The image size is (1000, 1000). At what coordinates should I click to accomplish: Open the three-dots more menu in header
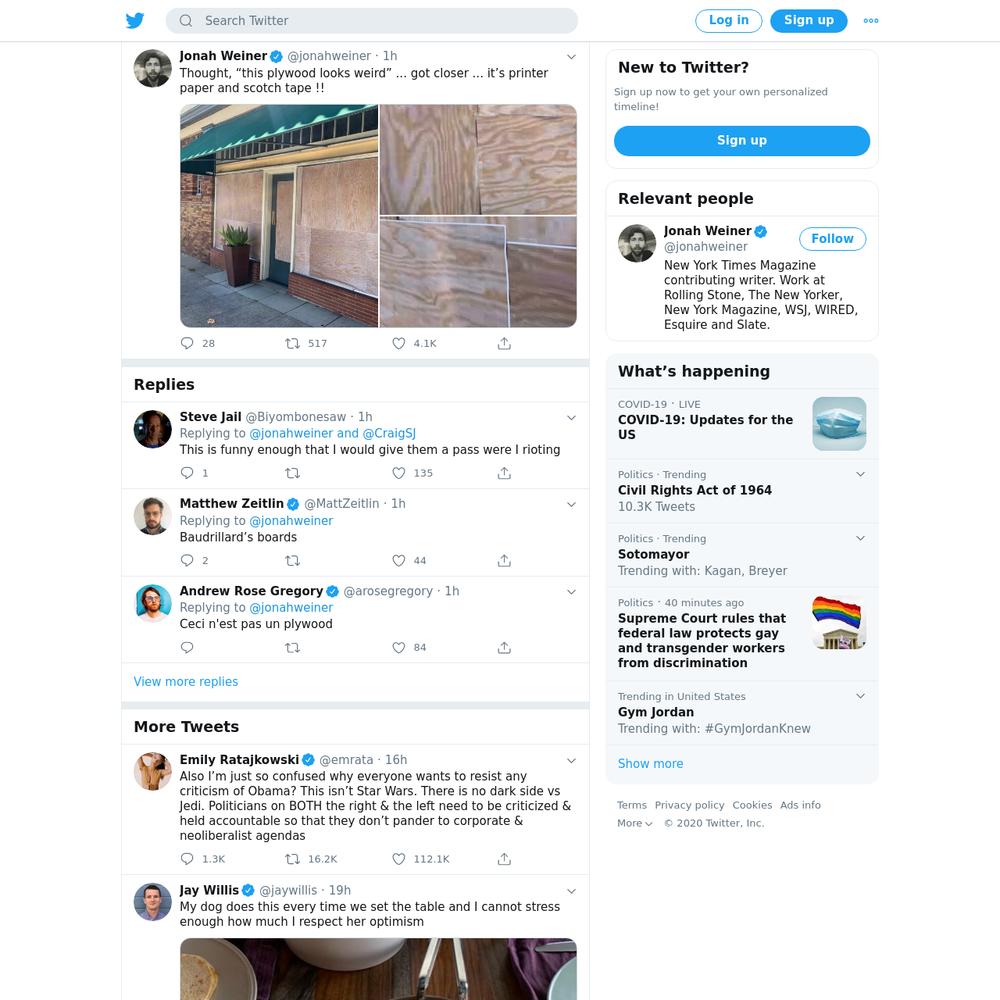[x=871, y=20]
